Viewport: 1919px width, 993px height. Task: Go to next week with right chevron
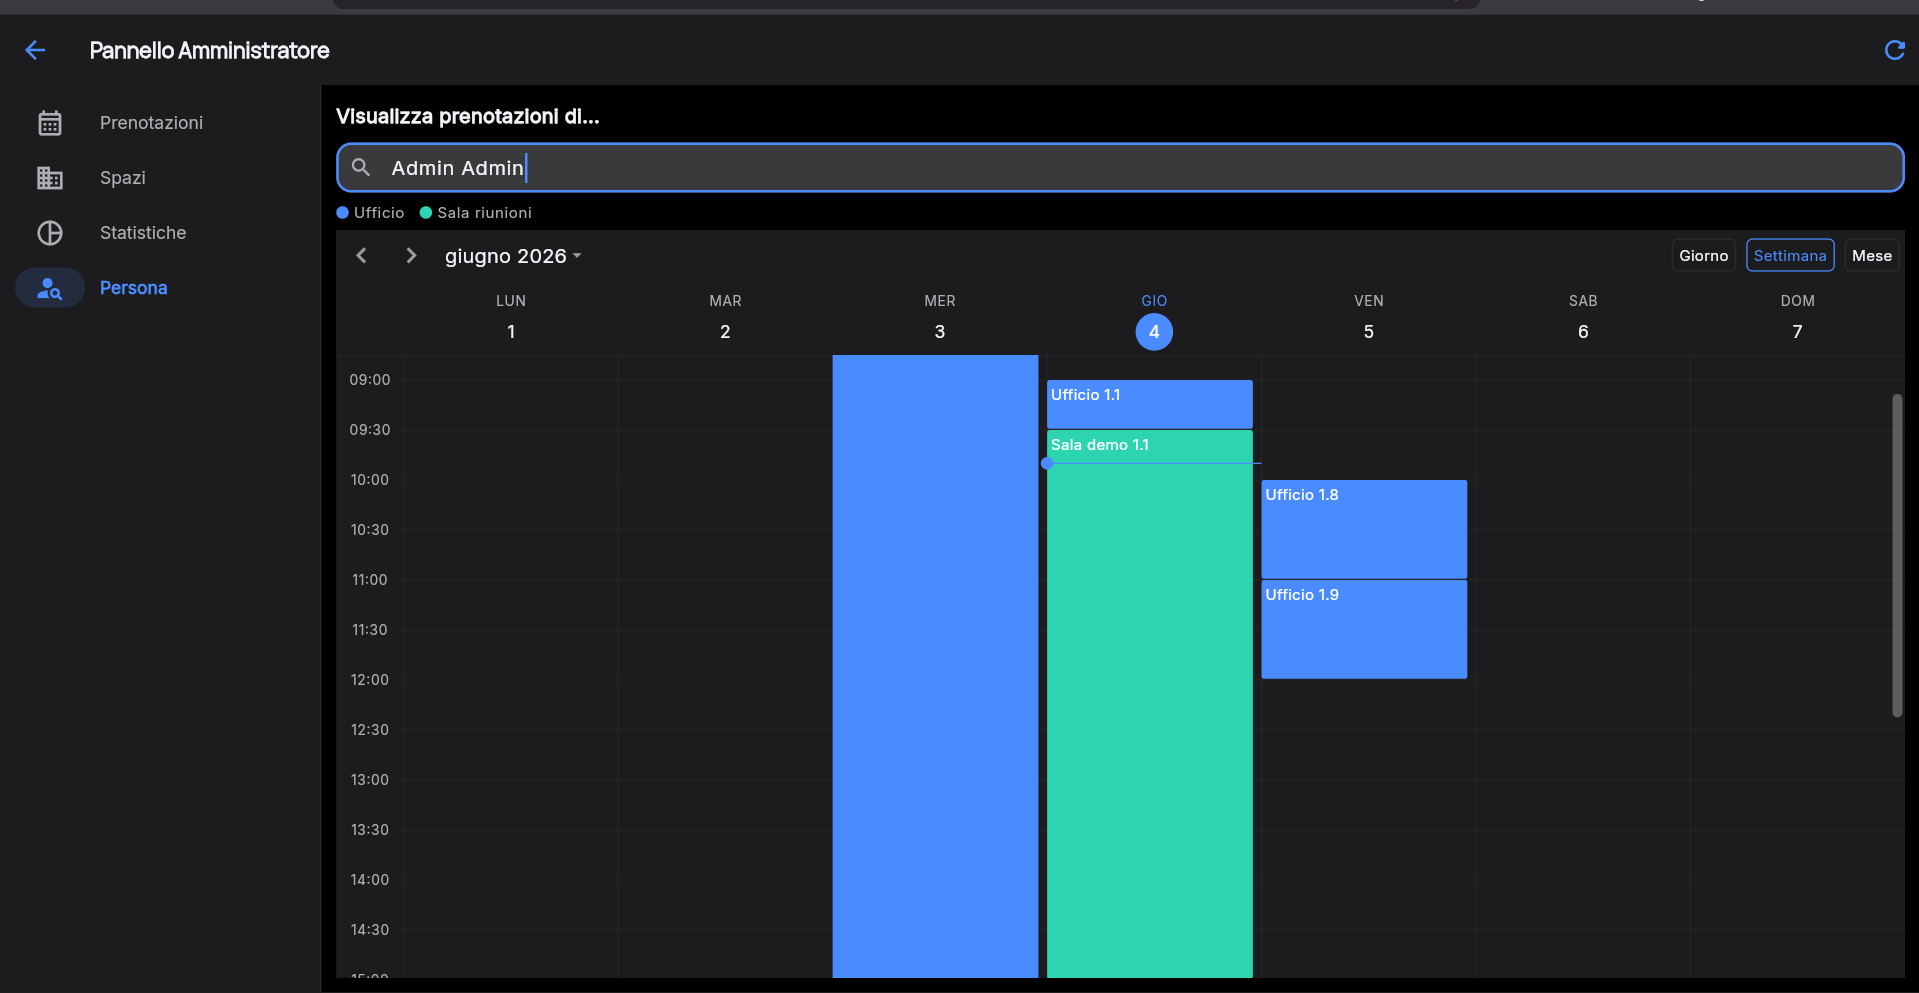(411, 256)
